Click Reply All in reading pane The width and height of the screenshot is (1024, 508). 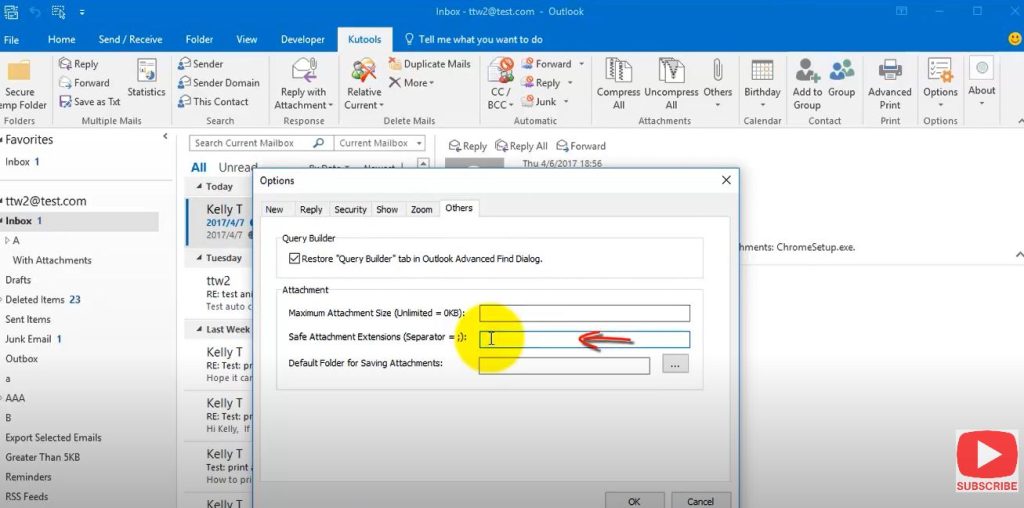tap(521, 146)
